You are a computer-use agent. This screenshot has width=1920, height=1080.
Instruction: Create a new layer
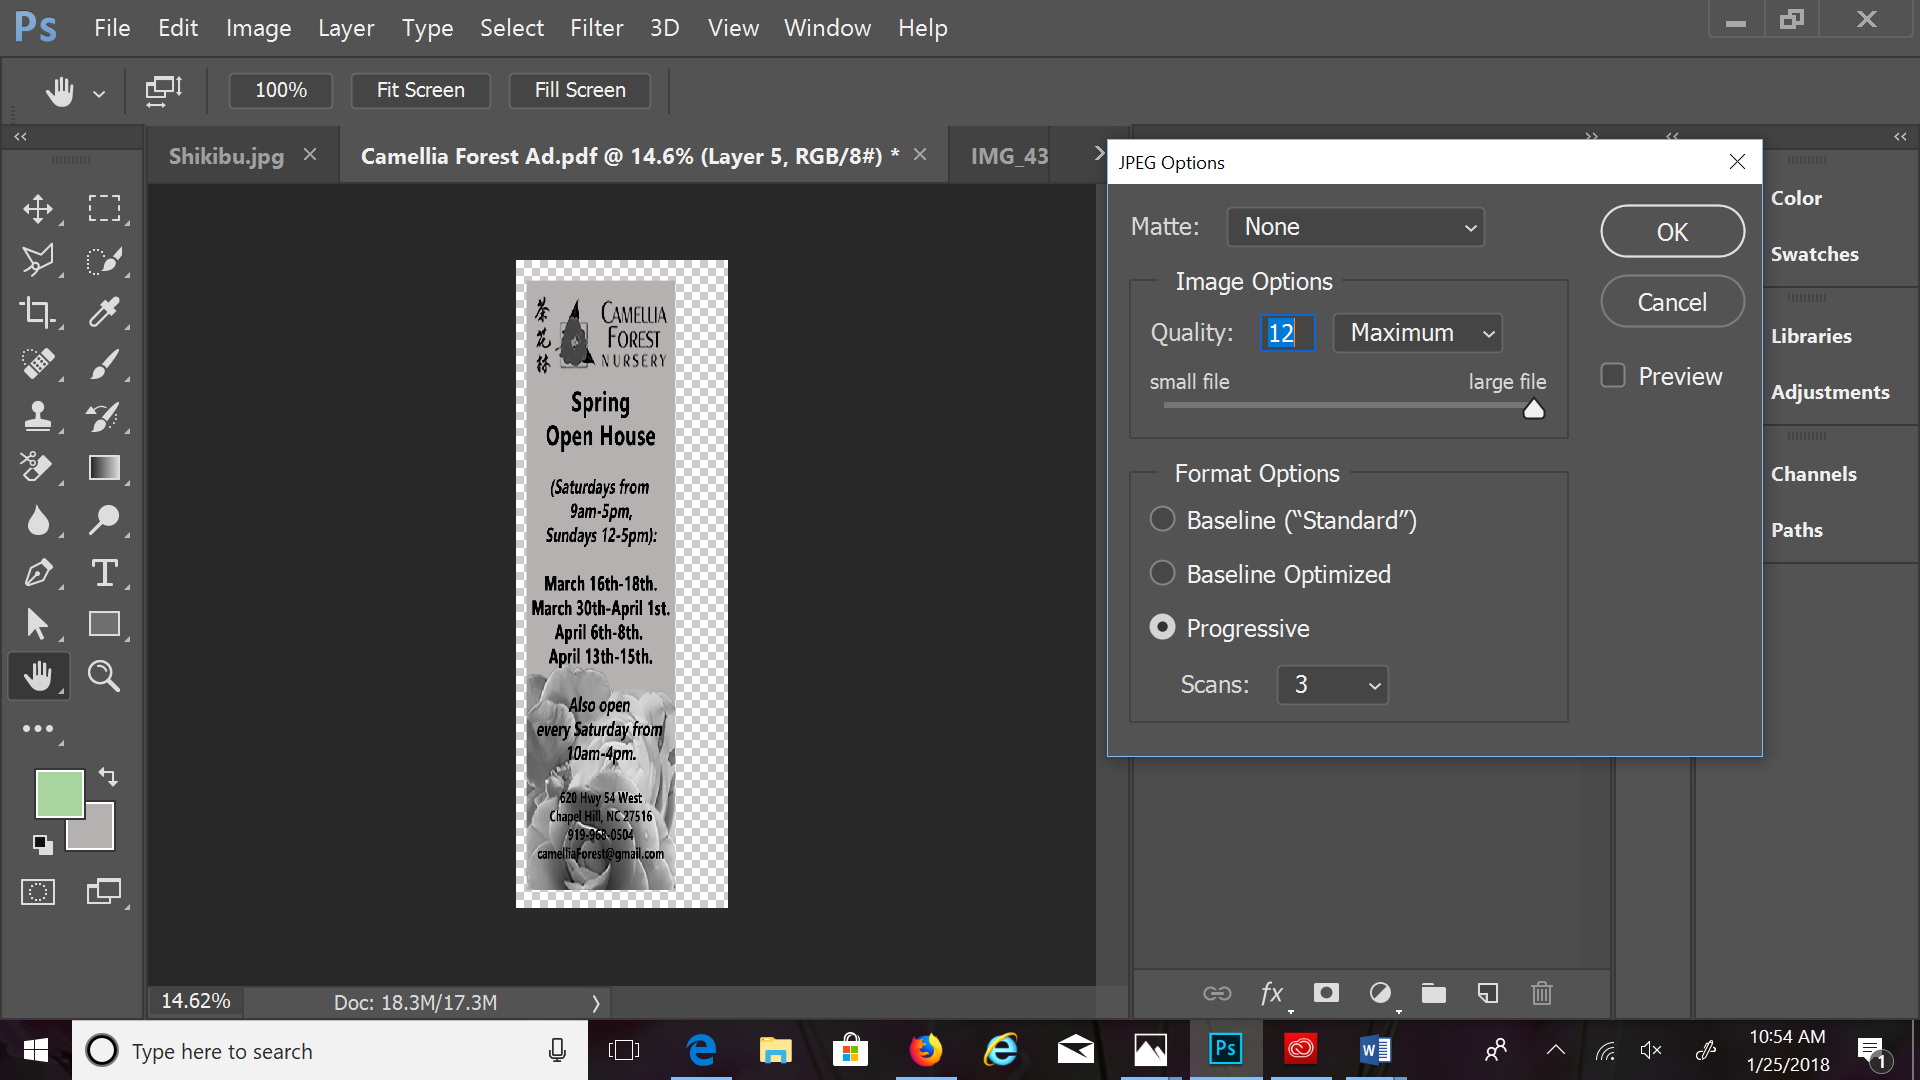(x=1488, y=993)
